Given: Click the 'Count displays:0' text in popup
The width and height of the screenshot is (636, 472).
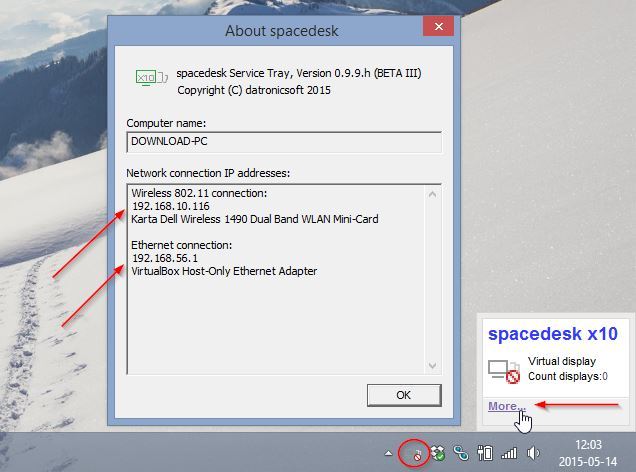Looking at the screenshot, I should 568,376.
